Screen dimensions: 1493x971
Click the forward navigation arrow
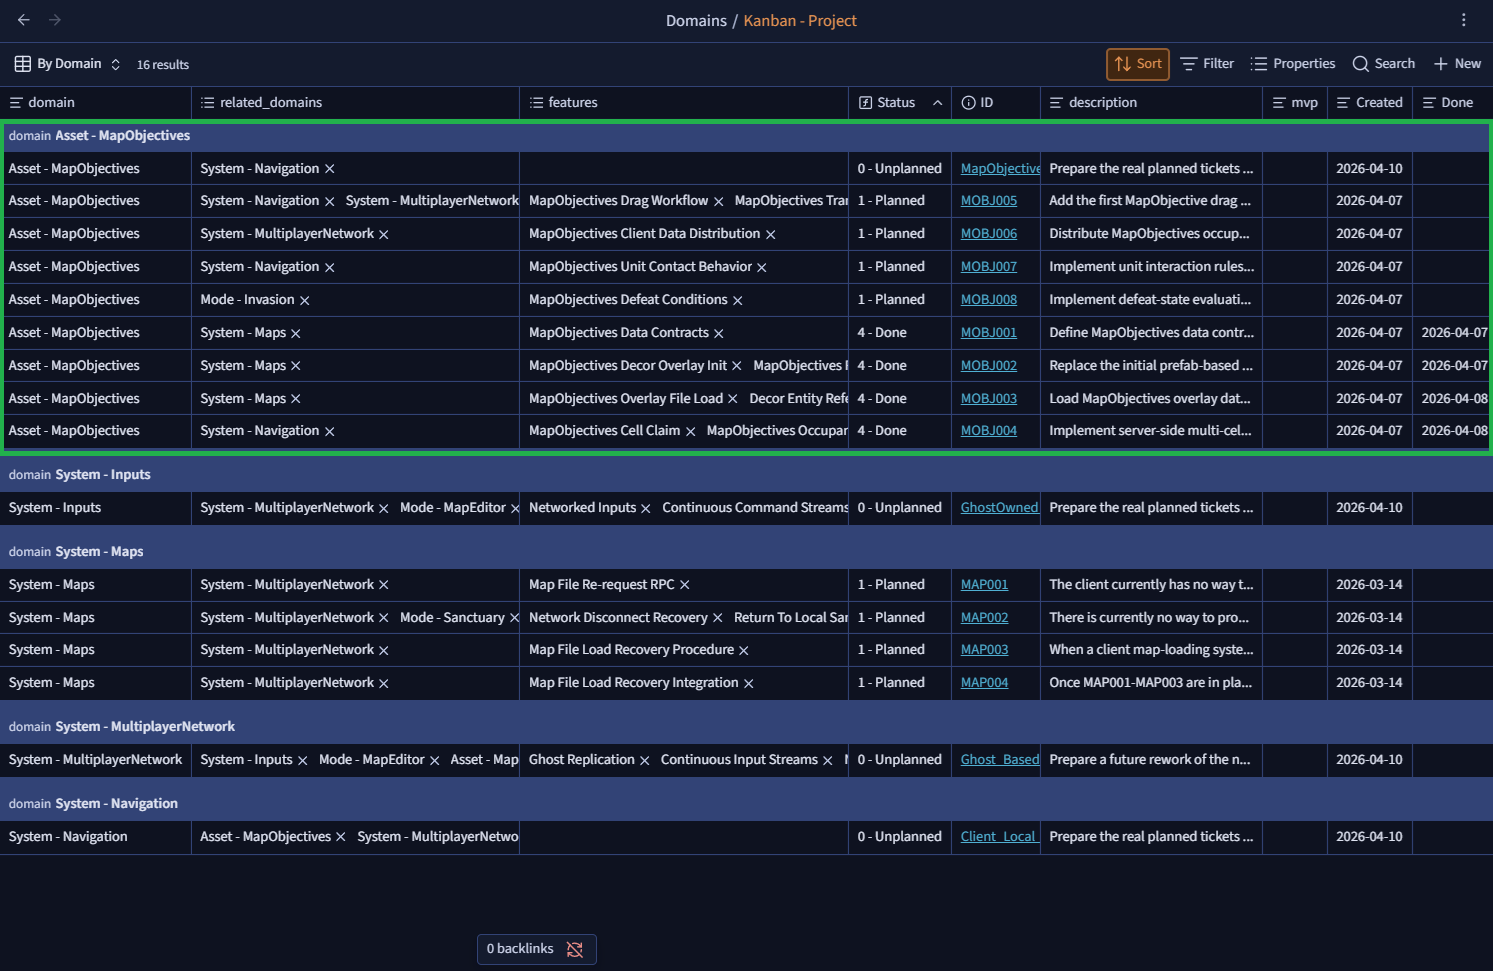55,20
